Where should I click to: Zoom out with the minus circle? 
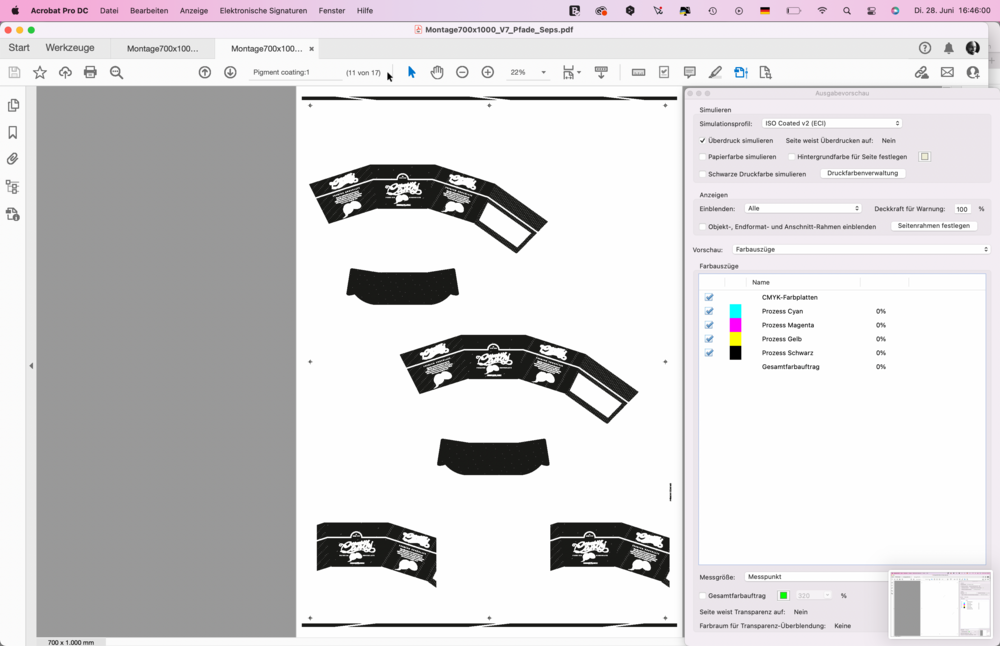coord(462,73)
